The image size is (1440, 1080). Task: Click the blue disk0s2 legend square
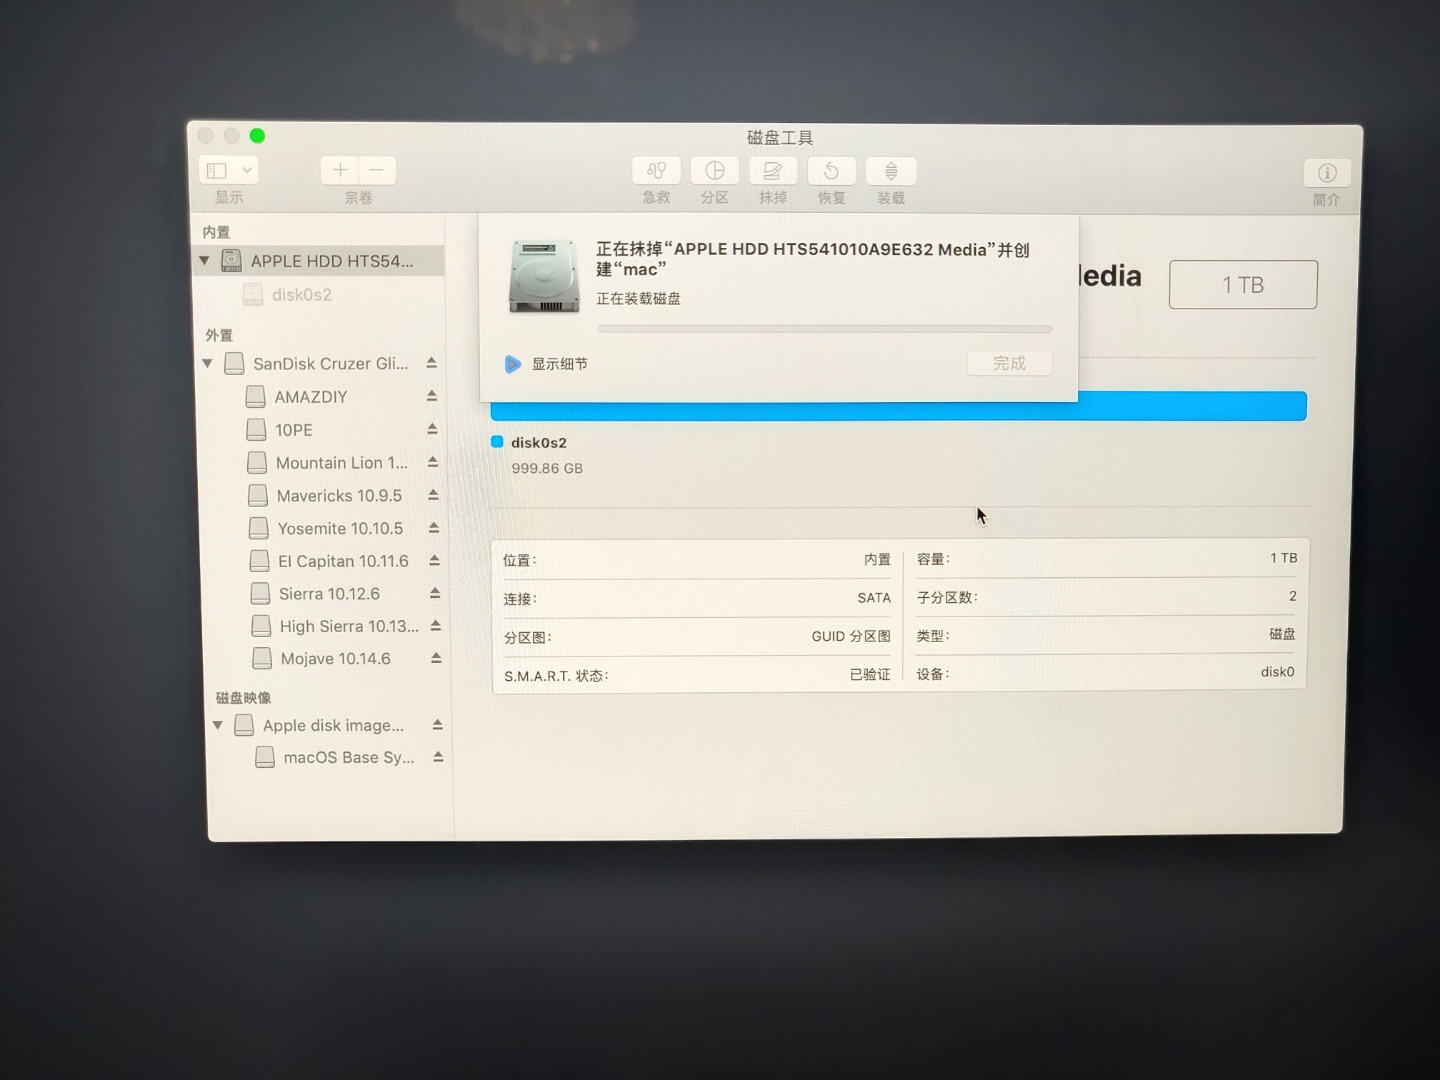tap(497, 442)
